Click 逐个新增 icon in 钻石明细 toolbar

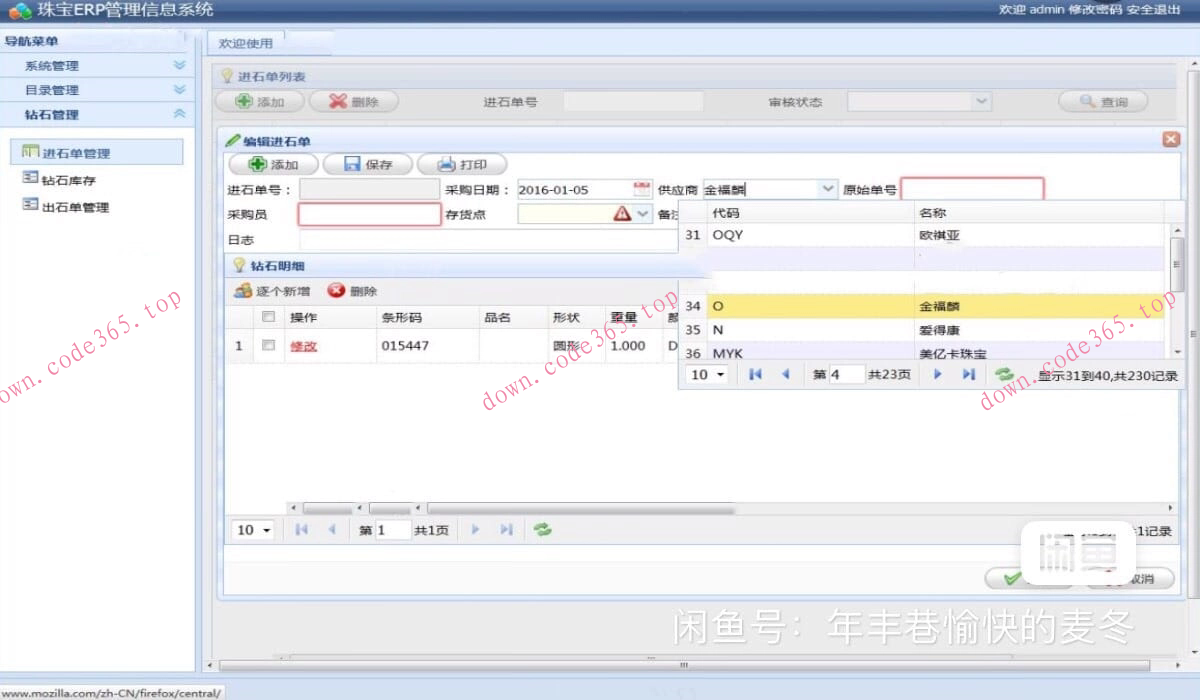[243, 291]
